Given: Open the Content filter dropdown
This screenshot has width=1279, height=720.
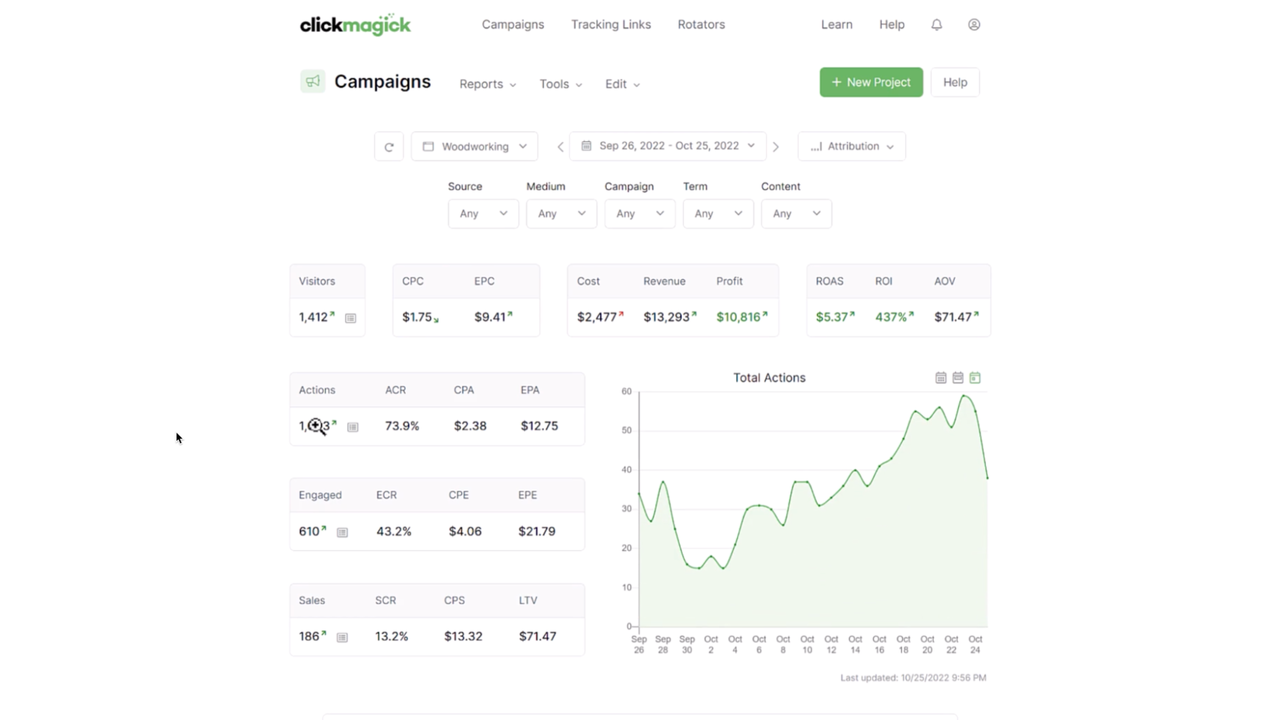Looking at the screenshot, I should 796,214.
